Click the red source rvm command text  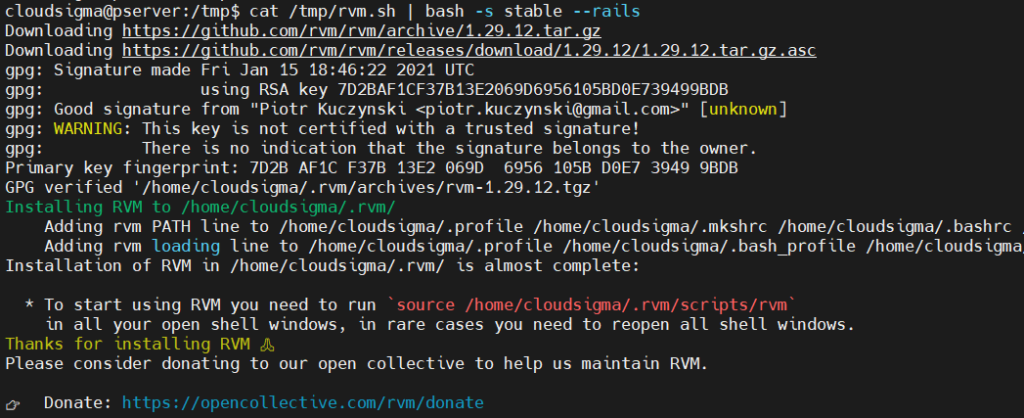click(593, 305)
